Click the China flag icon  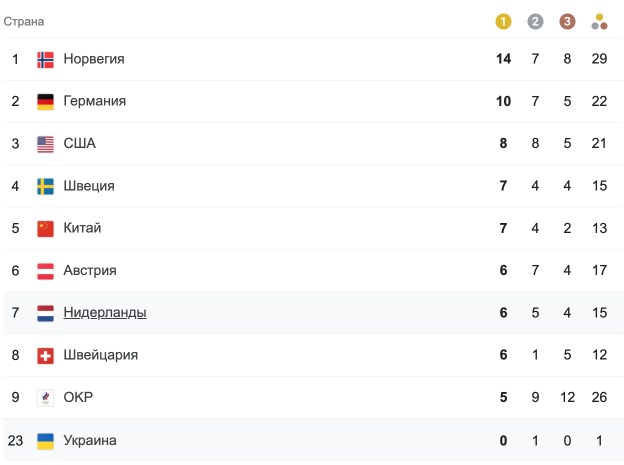[45, 228]
